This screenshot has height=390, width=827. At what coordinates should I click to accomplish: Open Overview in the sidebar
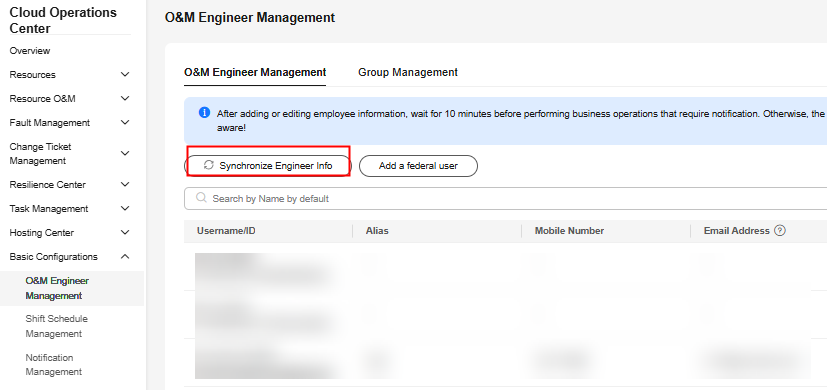click(30, 51)
